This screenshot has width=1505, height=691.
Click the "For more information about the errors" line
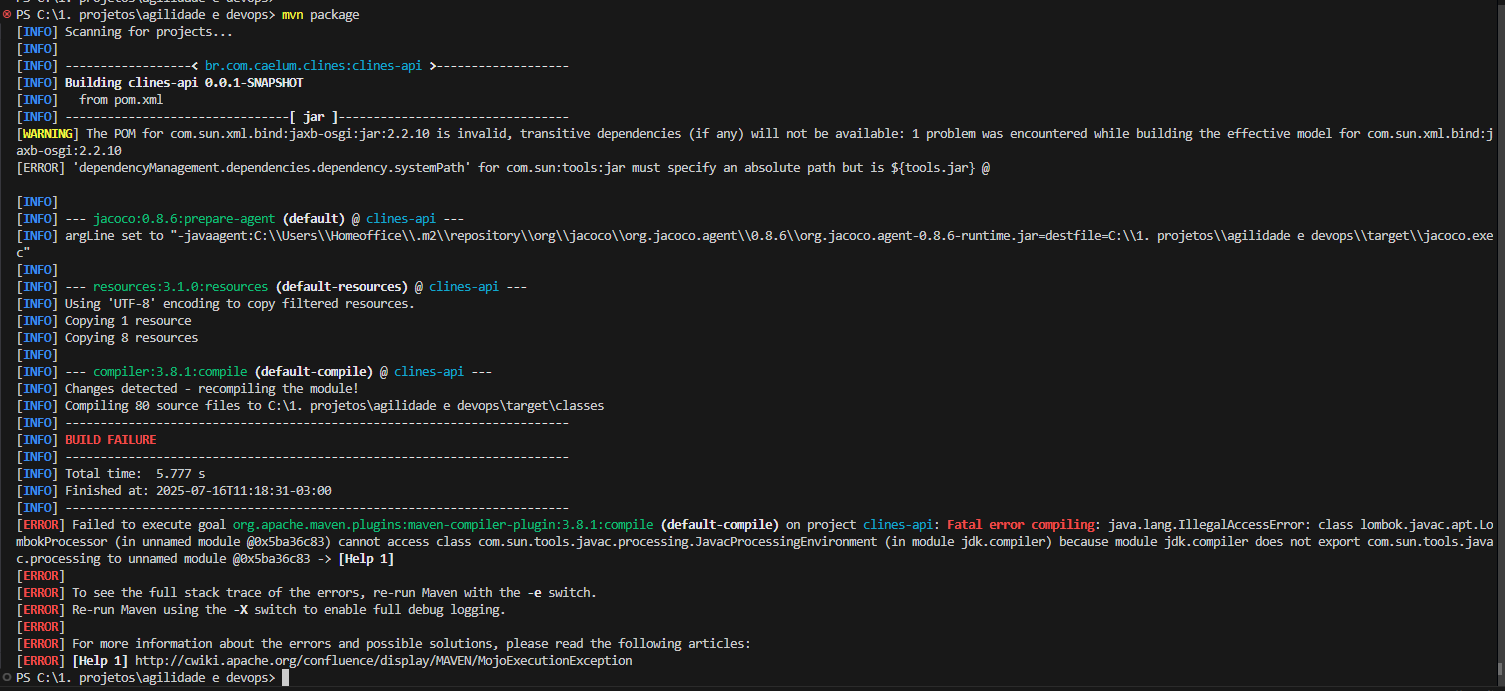[412, 644]
